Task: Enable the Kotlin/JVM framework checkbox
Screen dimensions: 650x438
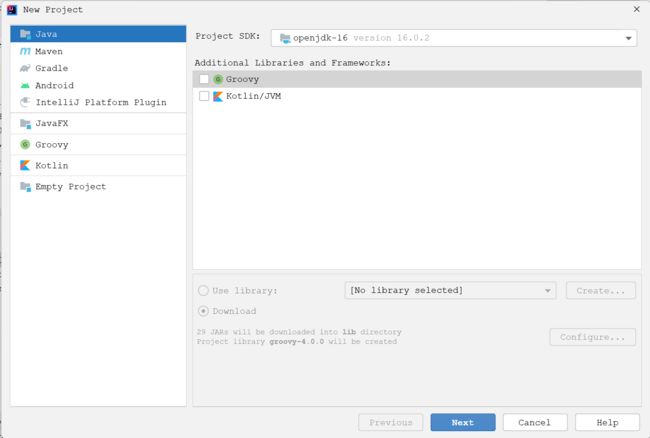Action: point(204,96)
